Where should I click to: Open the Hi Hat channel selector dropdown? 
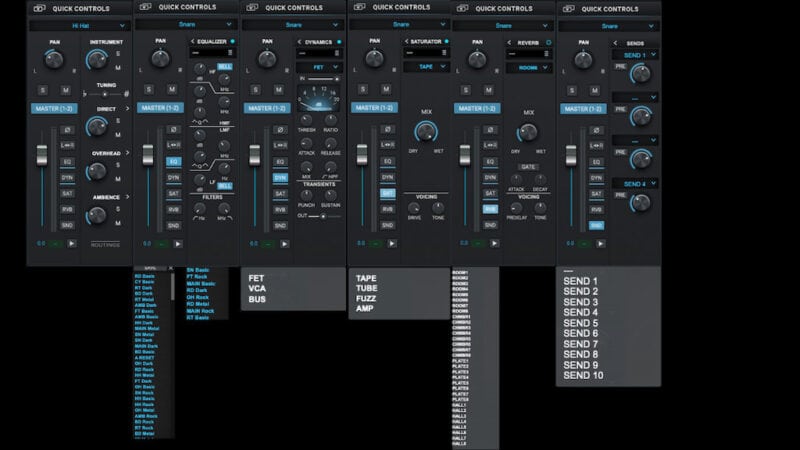[80, 26]
